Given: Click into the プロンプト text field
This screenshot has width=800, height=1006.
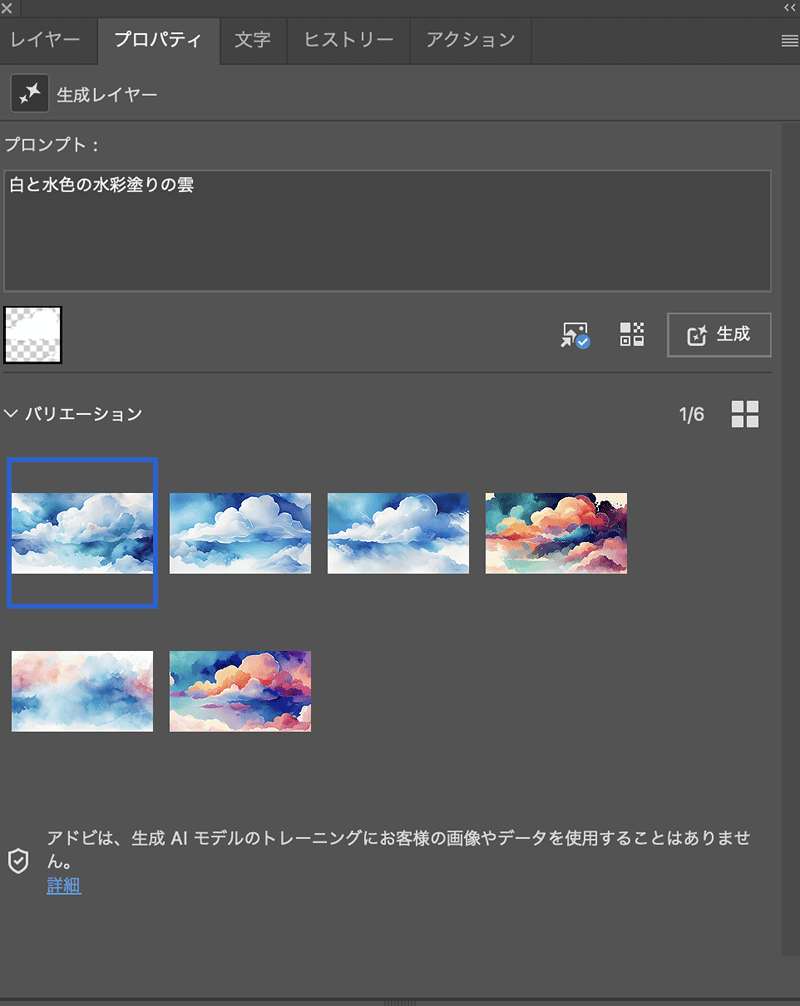Looking at the screenshot, I should 387,231.
